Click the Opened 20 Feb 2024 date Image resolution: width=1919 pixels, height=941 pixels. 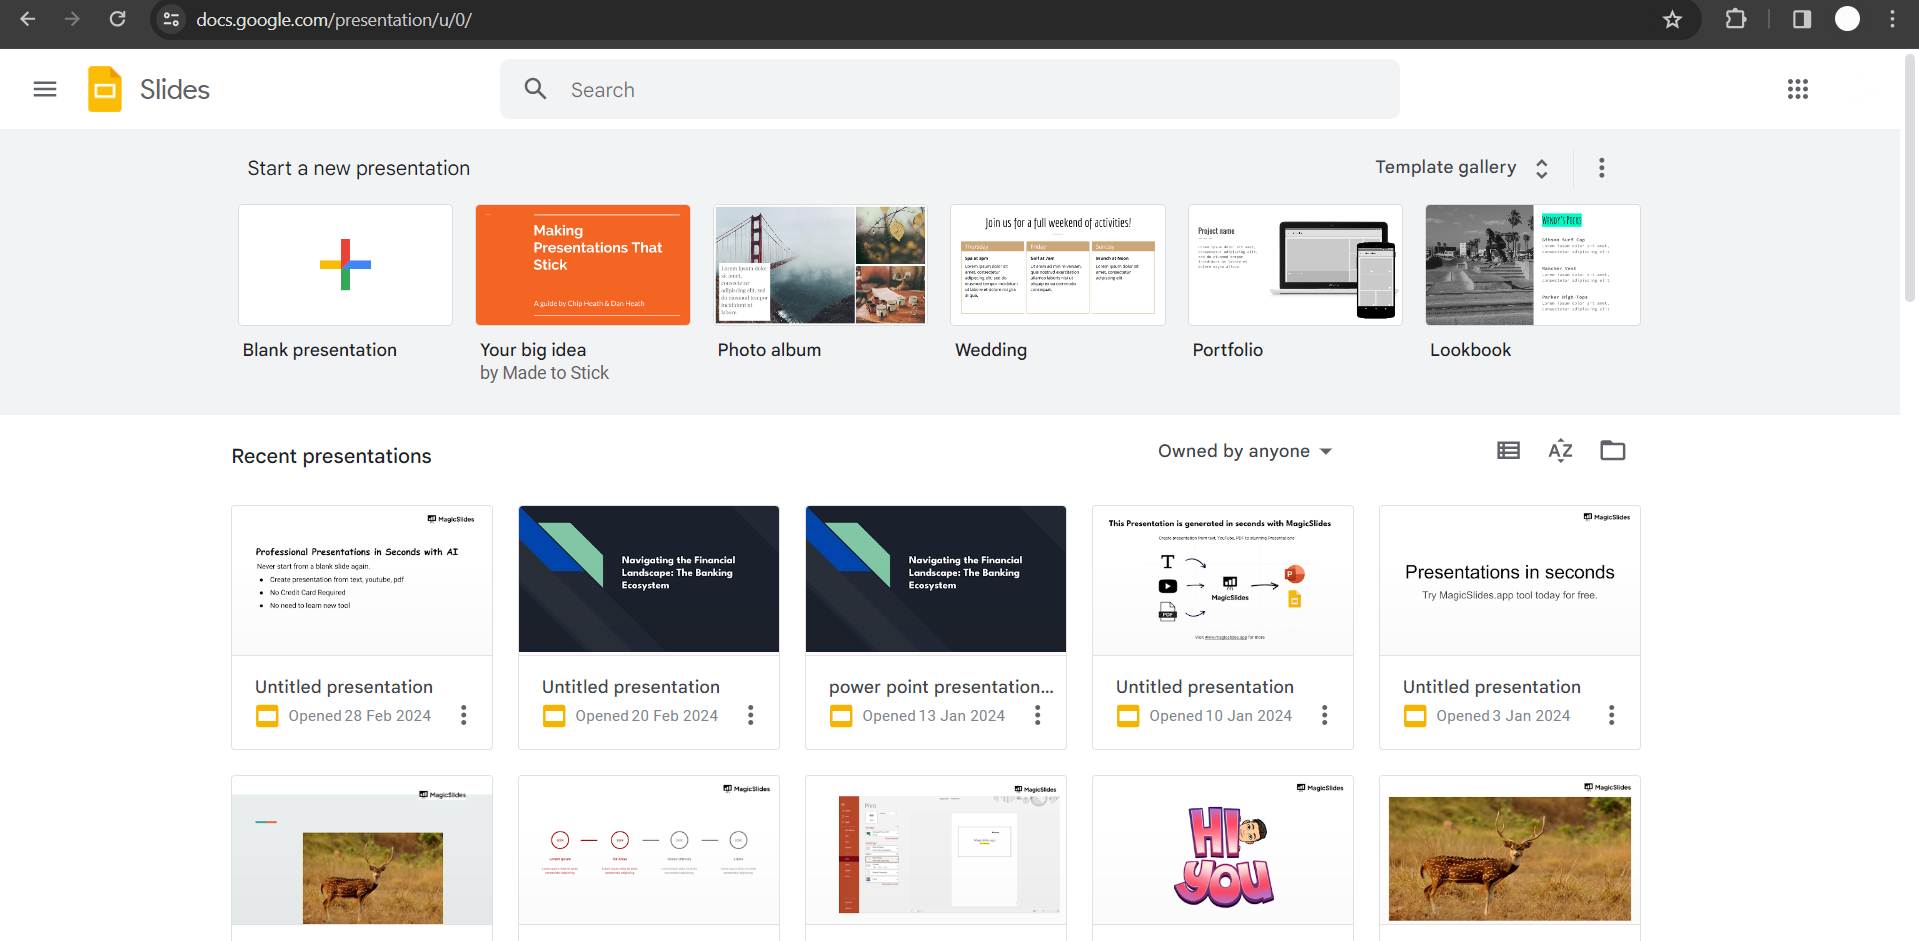[x=647, y=716]
